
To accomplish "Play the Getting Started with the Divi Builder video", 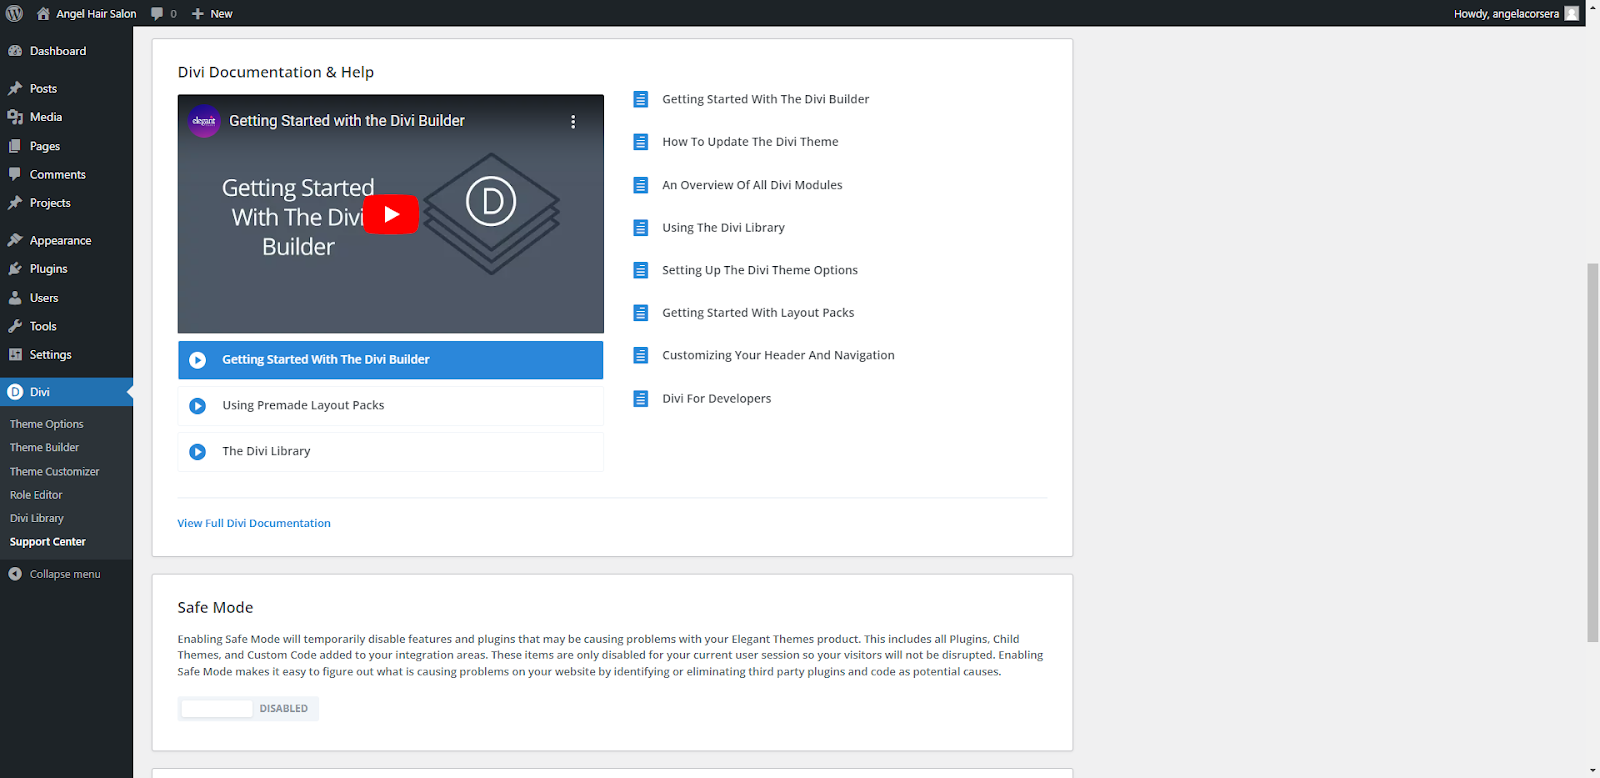I will (x=391, y=214).
